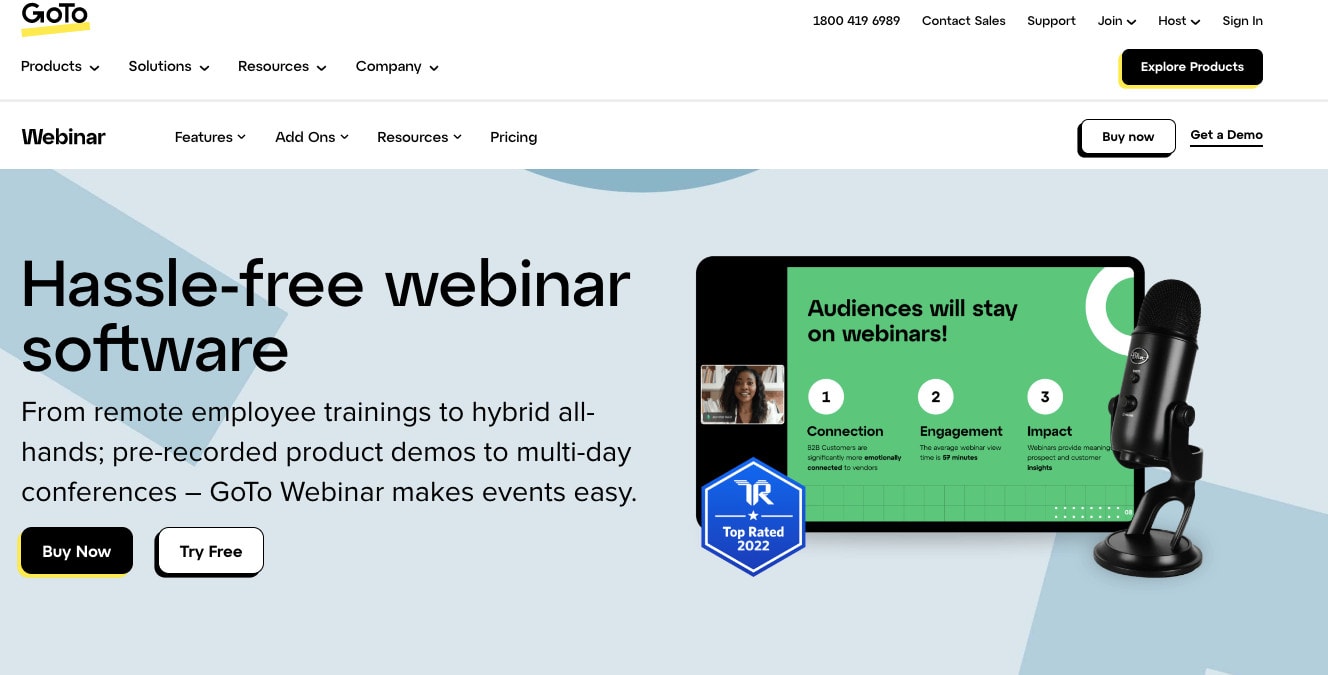Click the presenter webcam thumbnail on the tablet
Screen dimensions: 1328x675
tap(742, 393)
